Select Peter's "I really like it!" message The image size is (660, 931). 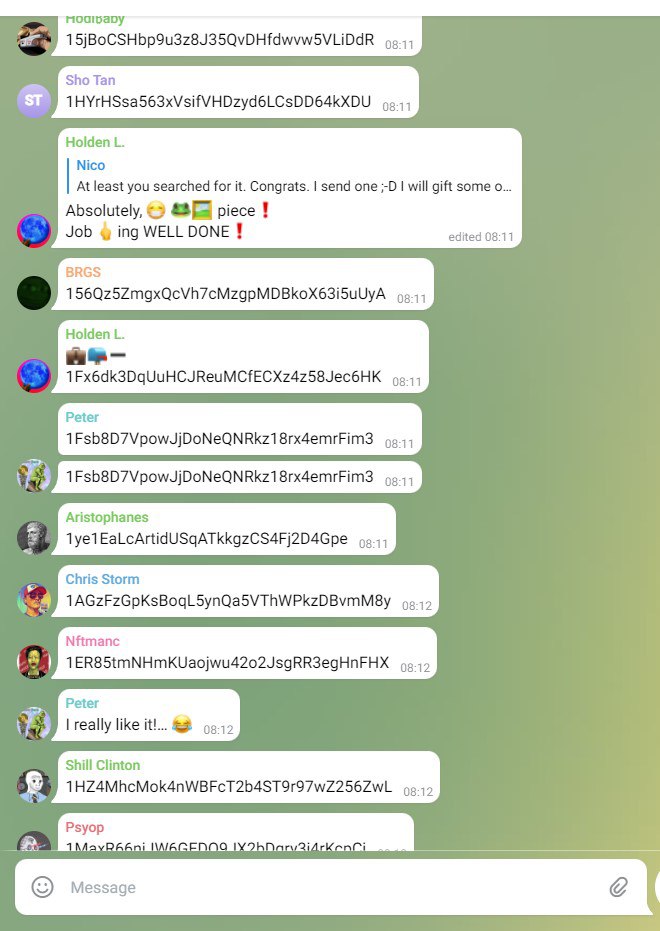pyautogui.click(x=148, y=715)
